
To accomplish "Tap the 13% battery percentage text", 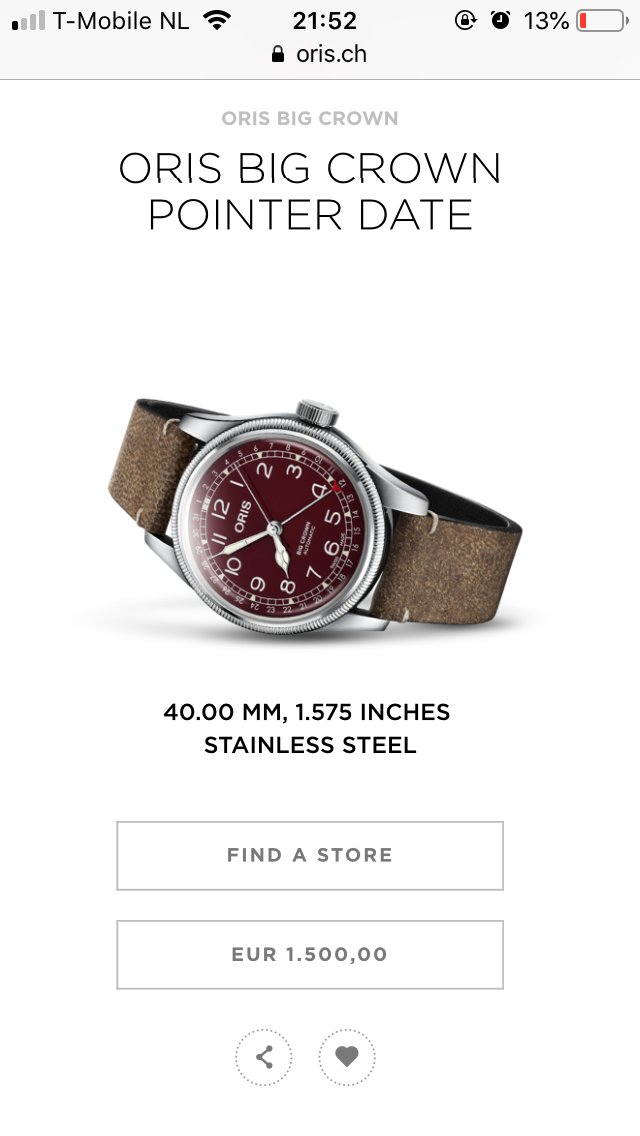I will (546, 20).
